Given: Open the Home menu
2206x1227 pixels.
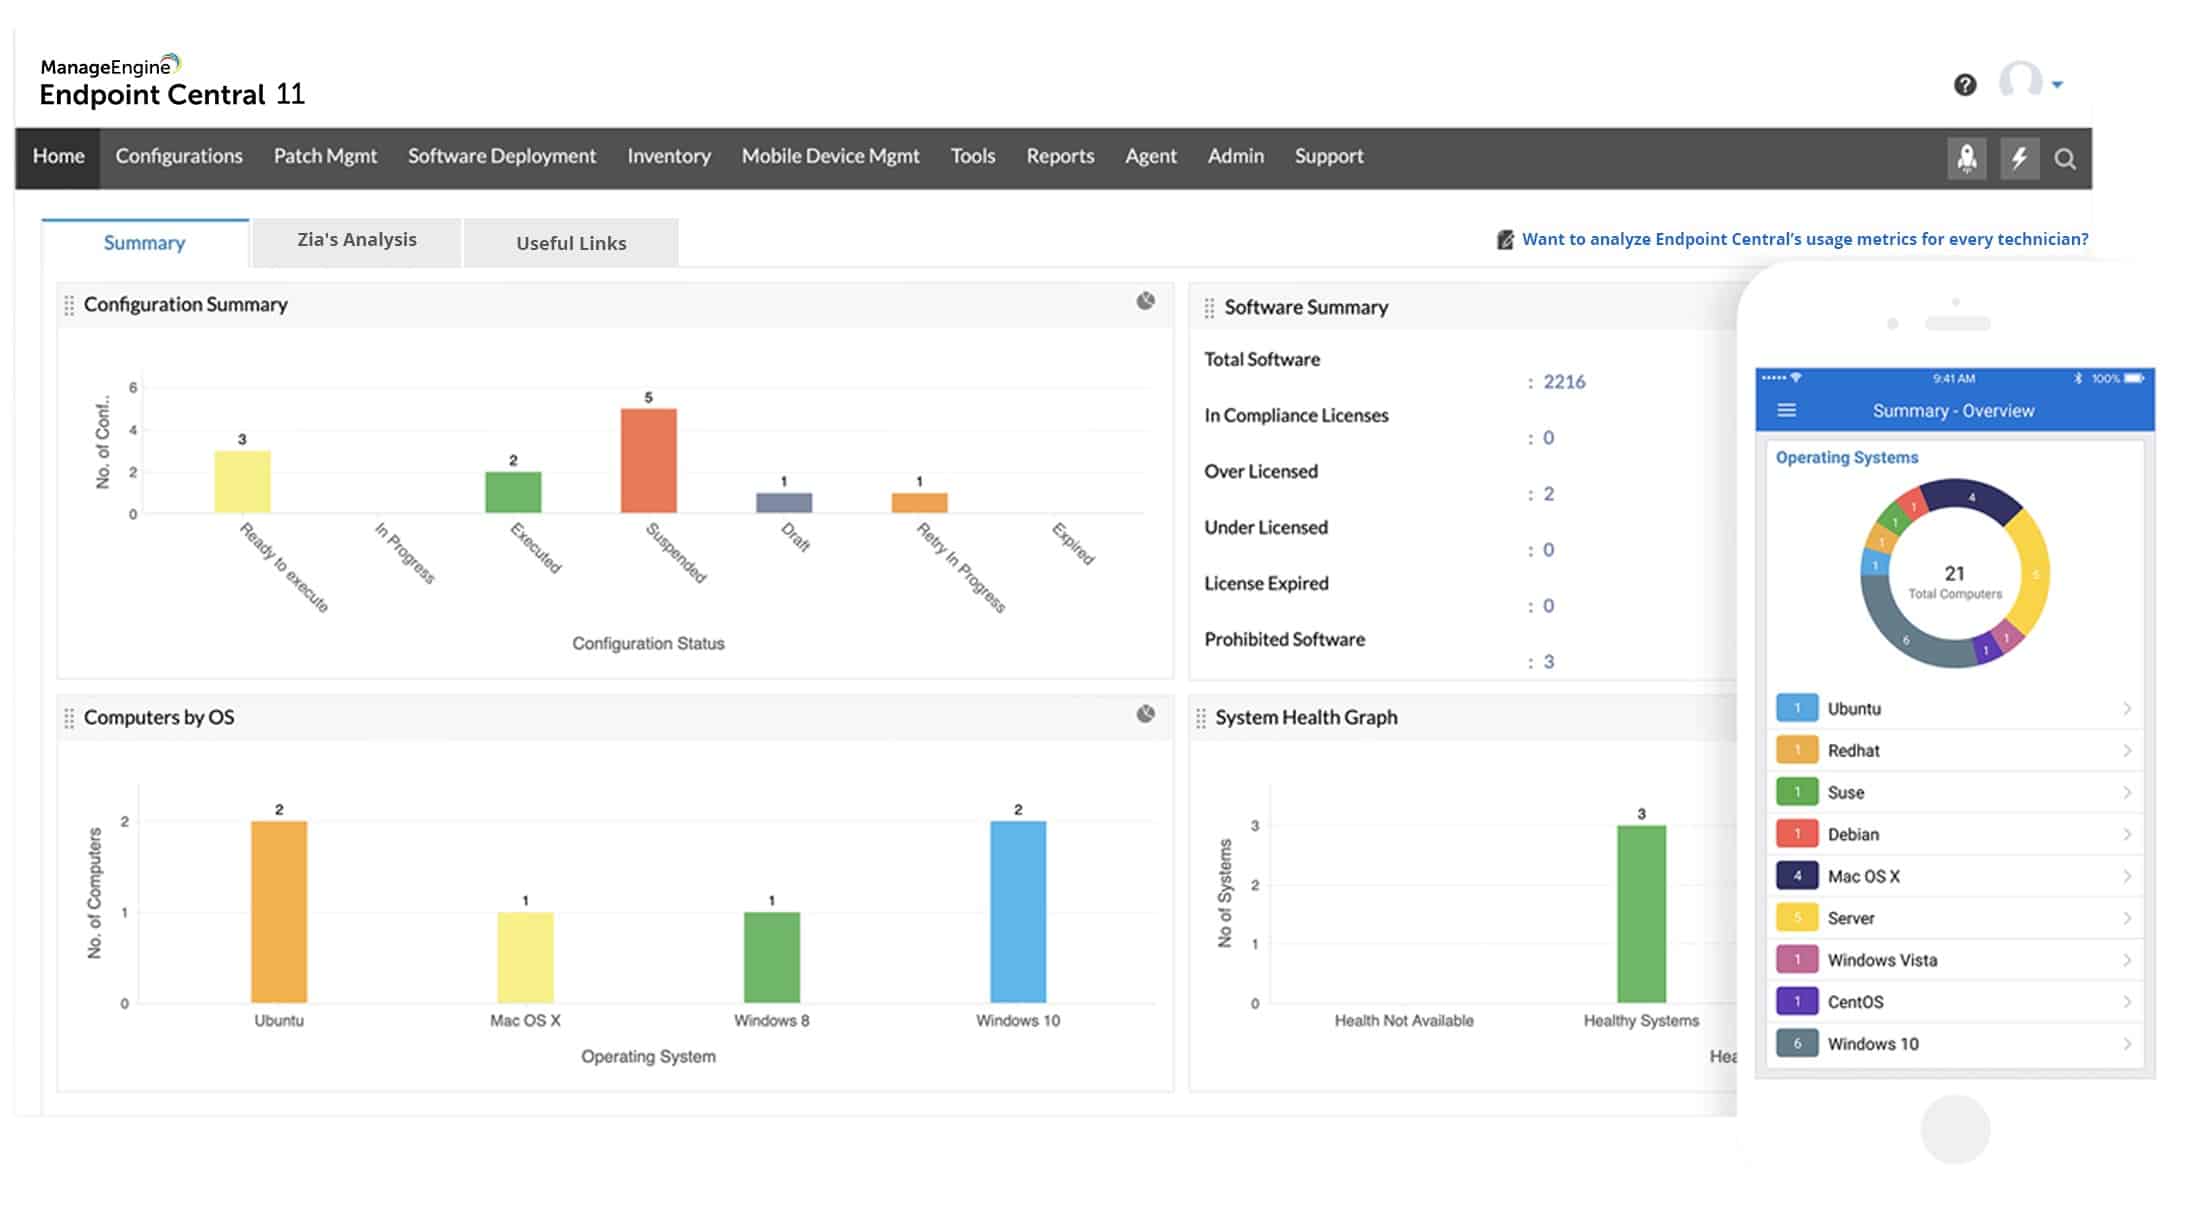Looking at the screenshot, I should pos(58,157).
